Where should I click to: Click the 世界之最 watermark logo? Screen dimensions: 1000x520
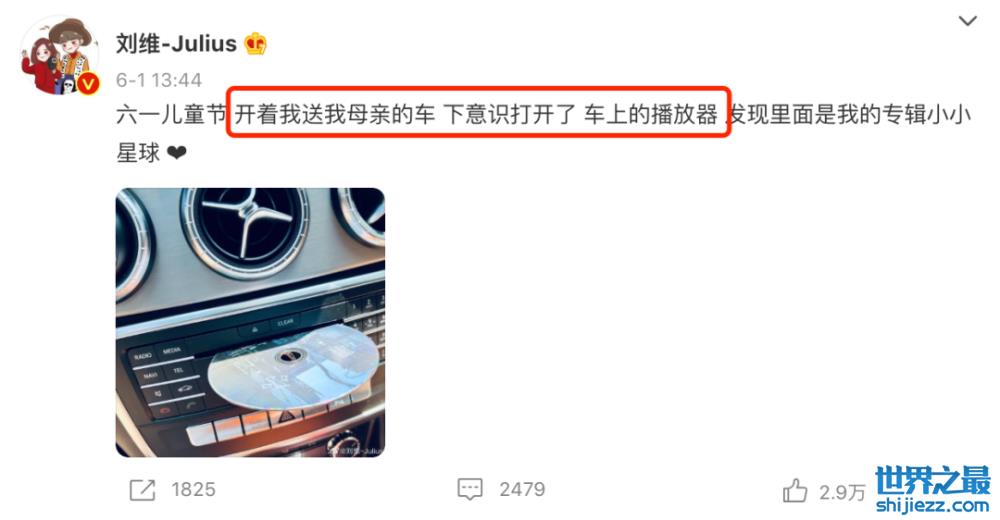pyautogui.click(x=932, y=480)
